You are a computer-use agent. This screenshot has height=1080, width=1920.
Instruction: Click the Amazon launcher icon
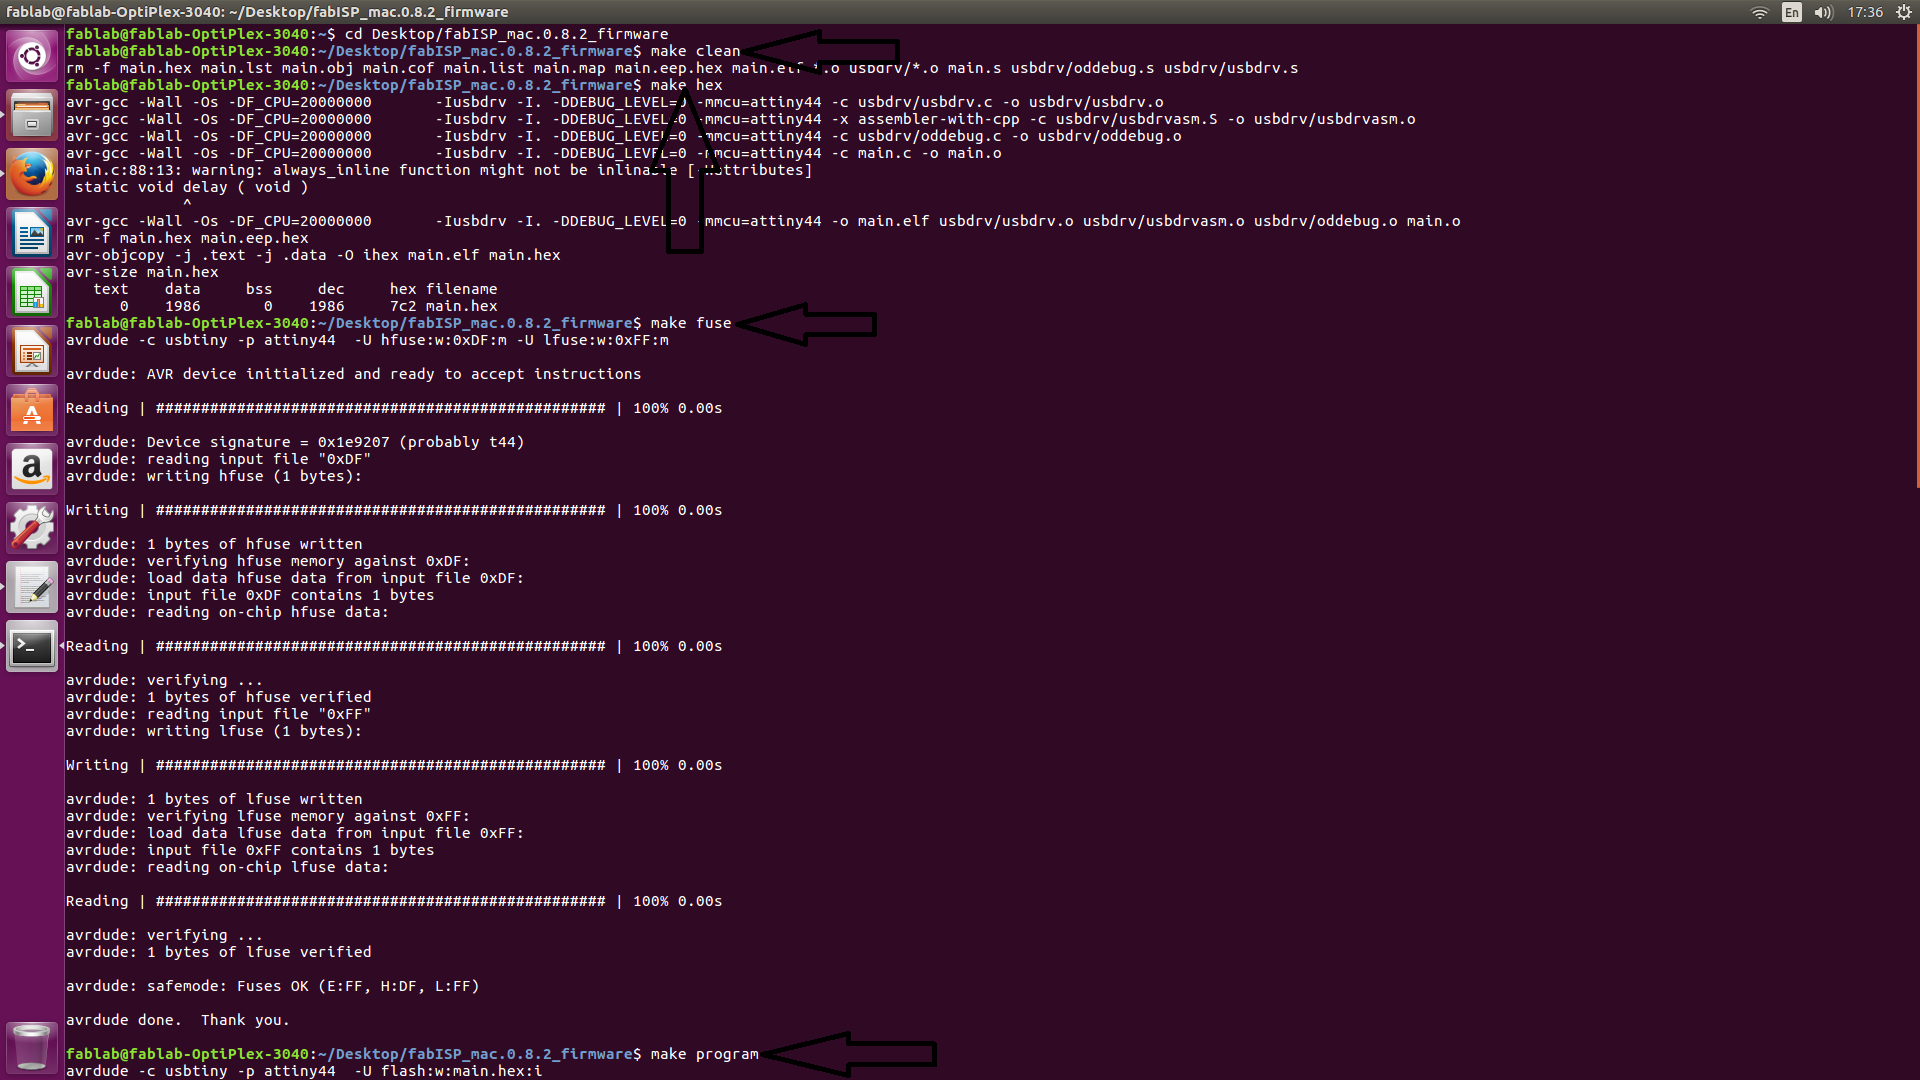click(32, 469)
